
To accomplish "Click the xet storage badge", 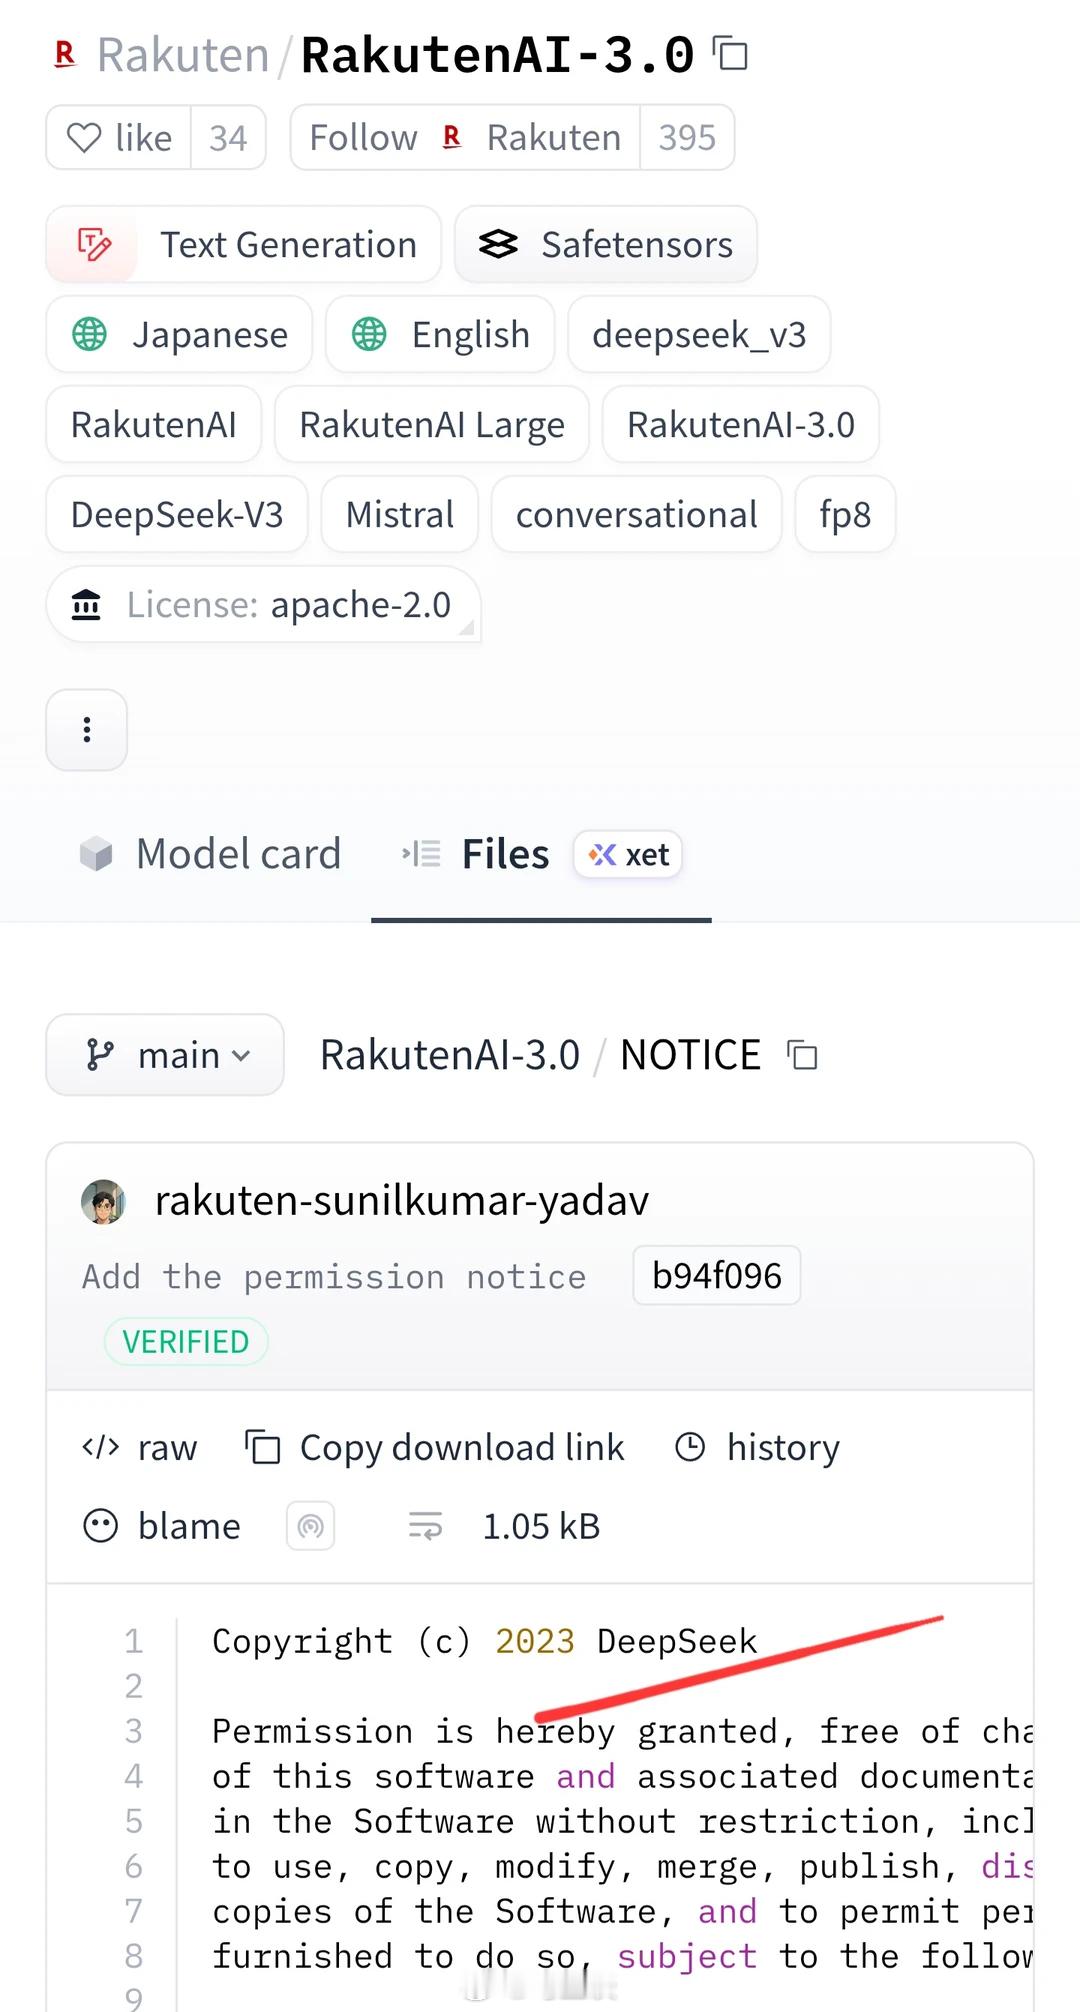I will pos(628,855).
